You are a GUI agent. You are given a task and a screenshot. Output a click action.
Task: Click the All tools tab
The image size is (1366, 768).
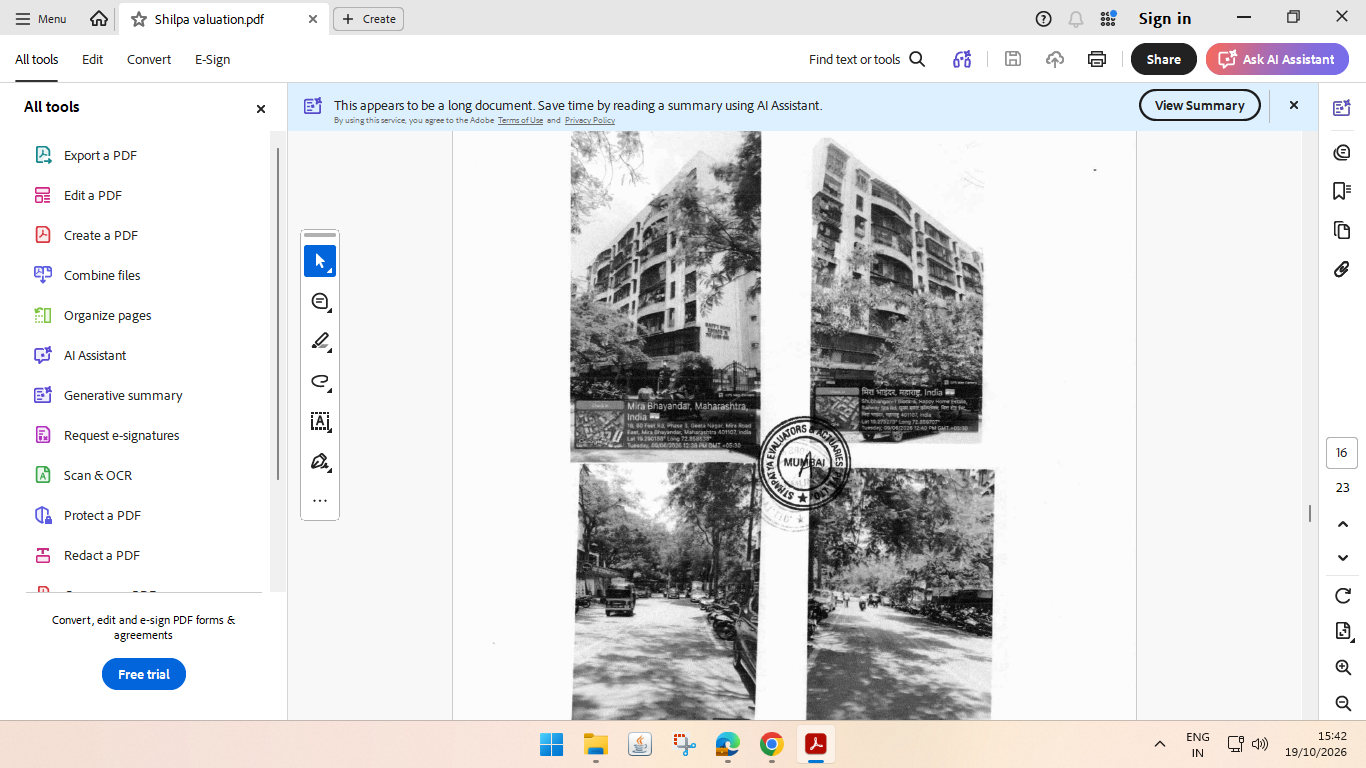(36, 59)
